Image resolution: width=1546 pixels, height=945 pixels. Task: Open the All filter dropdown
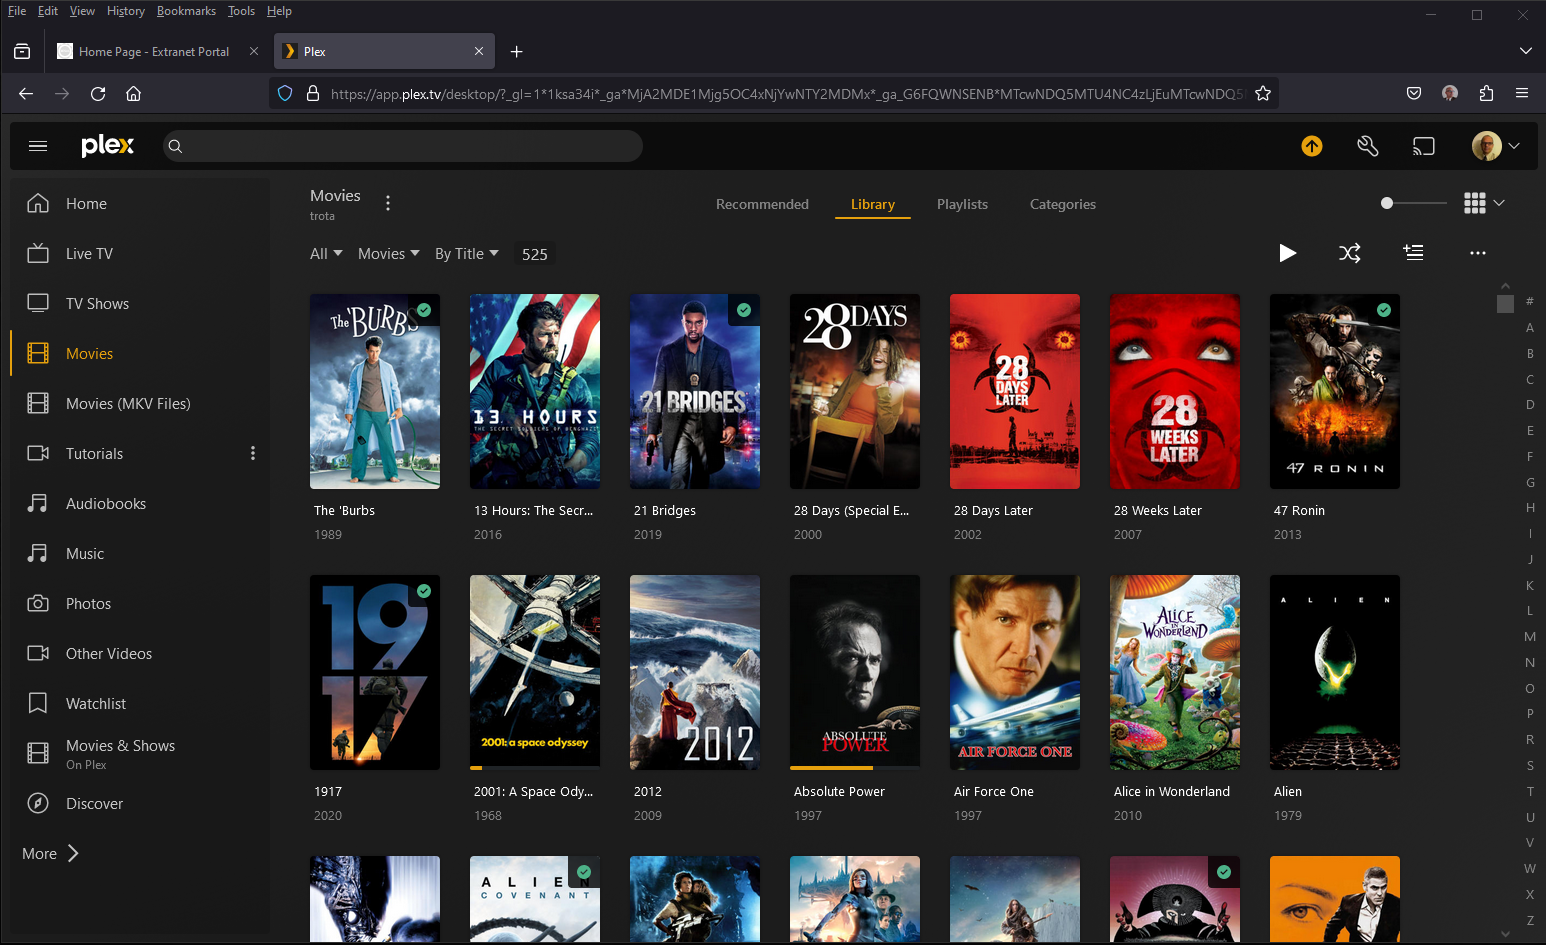click(x=326, y=254)
